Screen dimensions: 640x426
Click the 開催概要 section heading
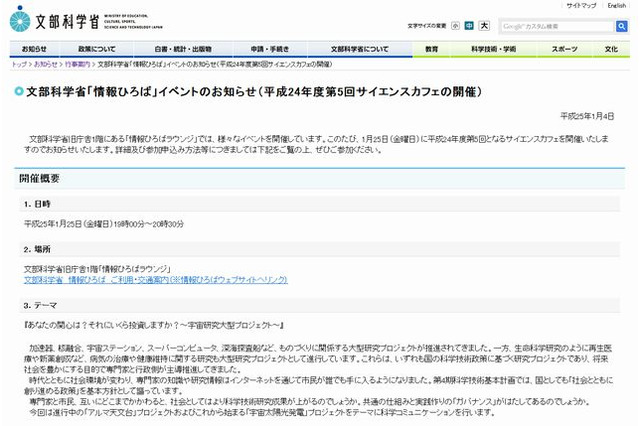coord(39,178)
